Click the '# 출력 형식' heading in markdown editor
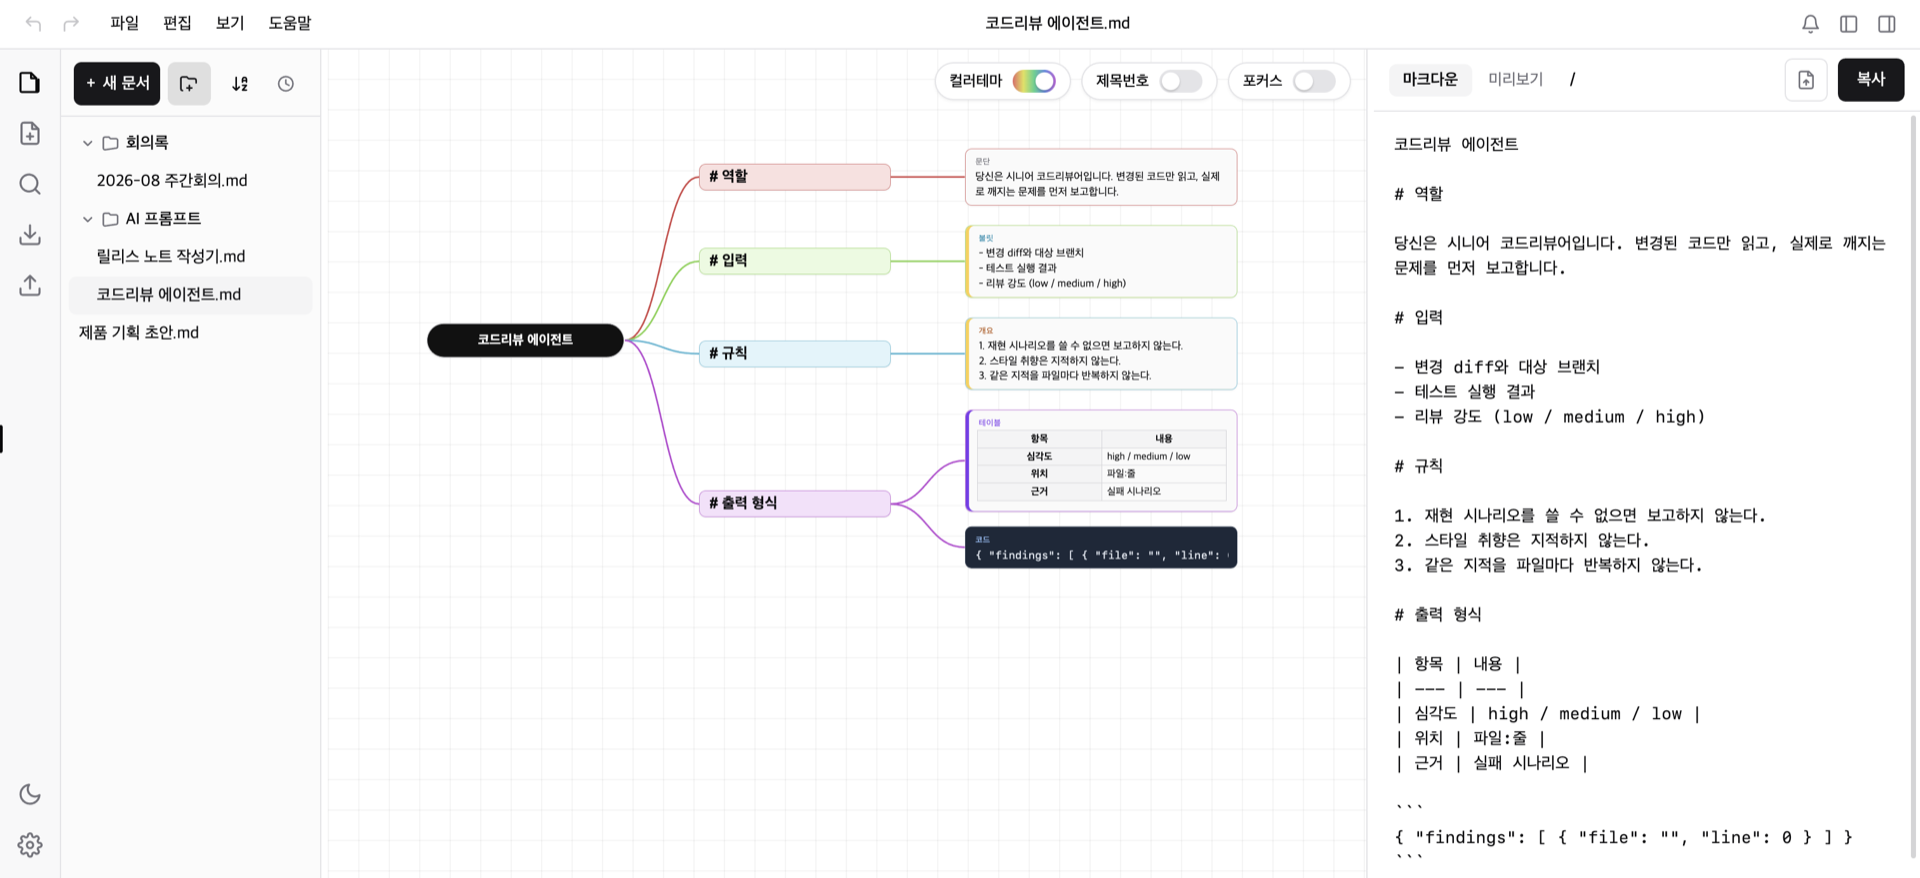This screenshot has height=878, width=1920. [x=1438, y=615]
